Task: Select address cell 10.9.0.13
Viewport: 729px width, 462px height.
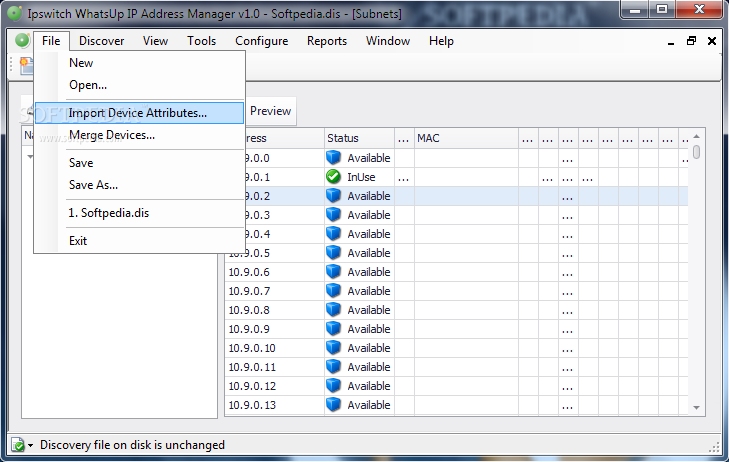Action: click(275, 405)
